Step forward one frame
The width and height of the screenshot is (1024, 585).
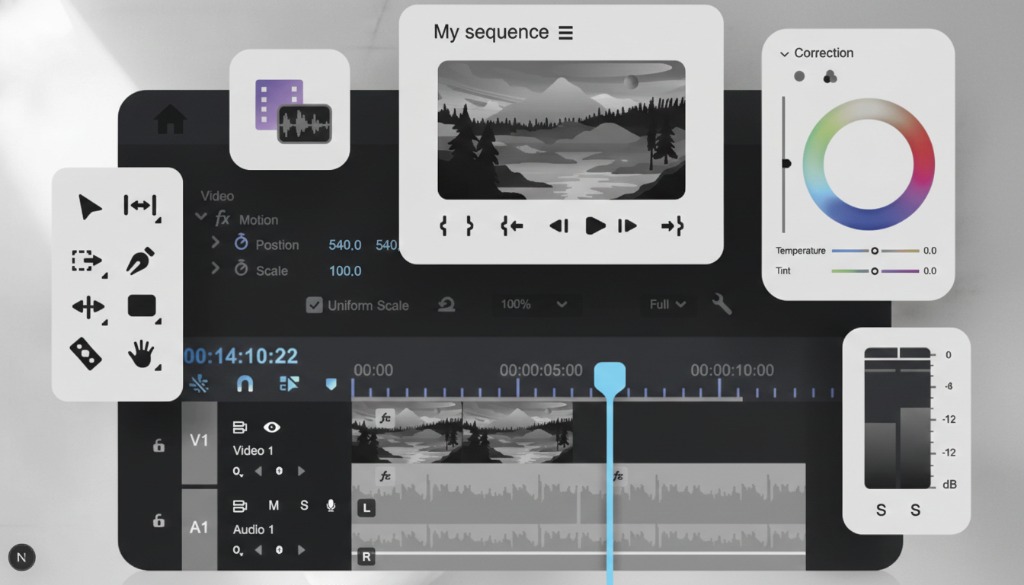tap(627, 226)
